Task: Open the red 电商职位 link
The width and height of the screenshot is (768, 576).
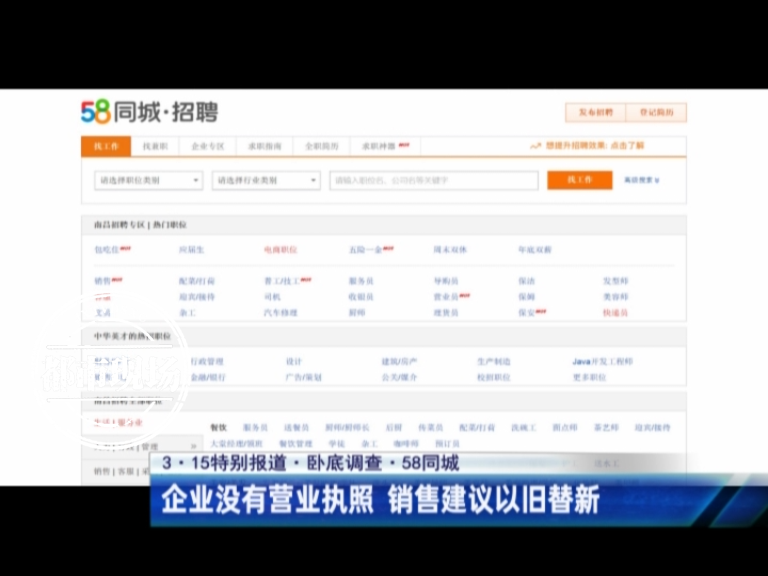Action: tap(281, 250)
